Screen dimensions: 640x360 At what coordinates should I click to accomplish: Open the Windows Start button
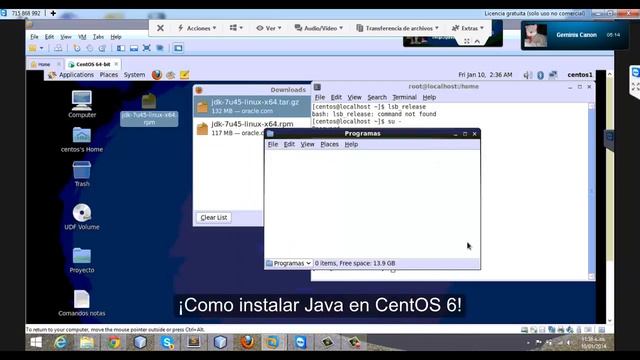pyautogui.click(x=36, y=342)
